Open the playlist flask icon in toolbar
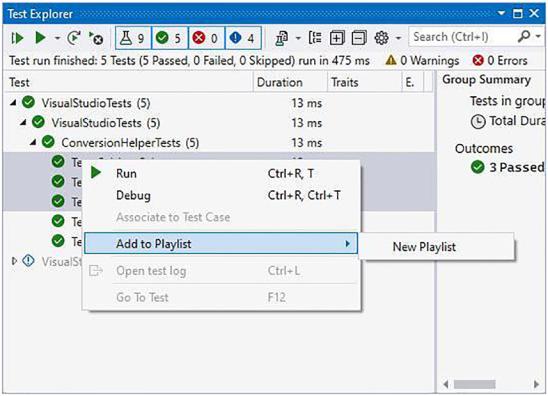This screenshot has width=548, height=396. tap(282, 38)
